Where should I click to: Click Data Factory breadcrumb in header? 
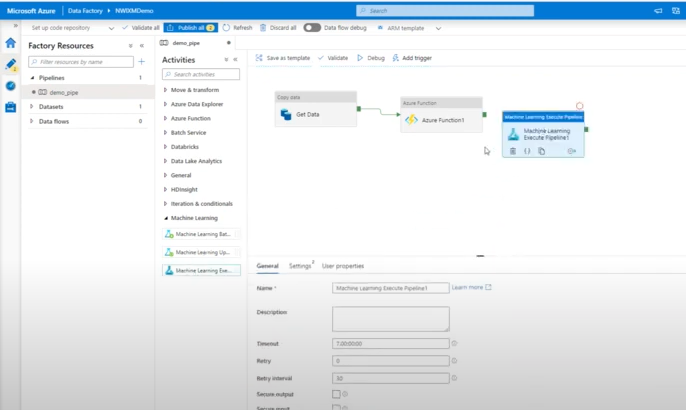85,11
